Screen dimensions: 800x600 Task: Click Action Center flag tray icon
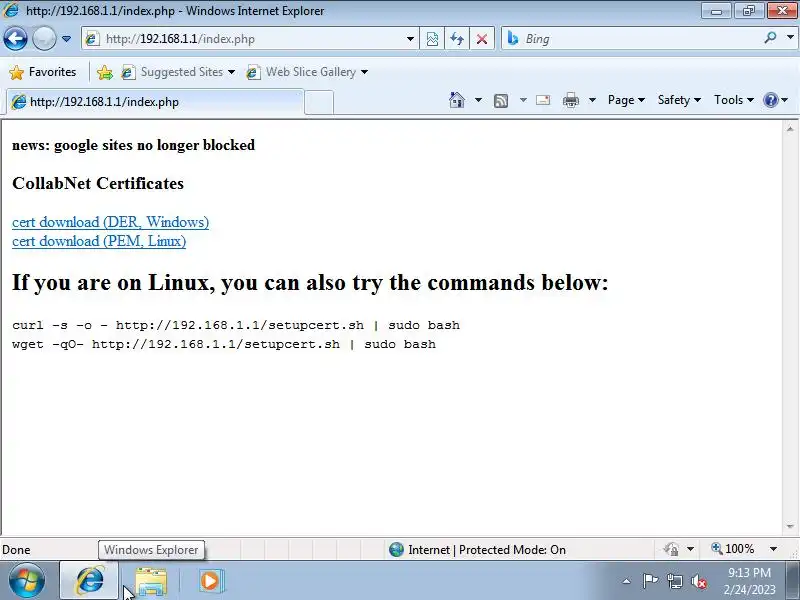click(650, 581)
